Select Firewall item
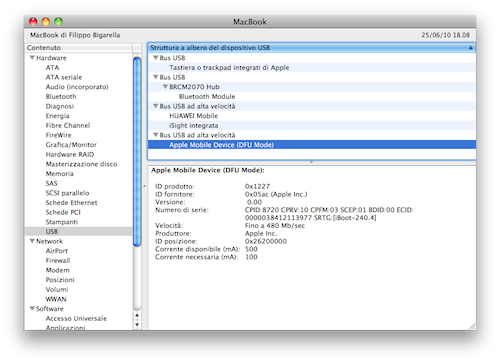The width and height of the screenshot is (500, 363). (58, 260)
